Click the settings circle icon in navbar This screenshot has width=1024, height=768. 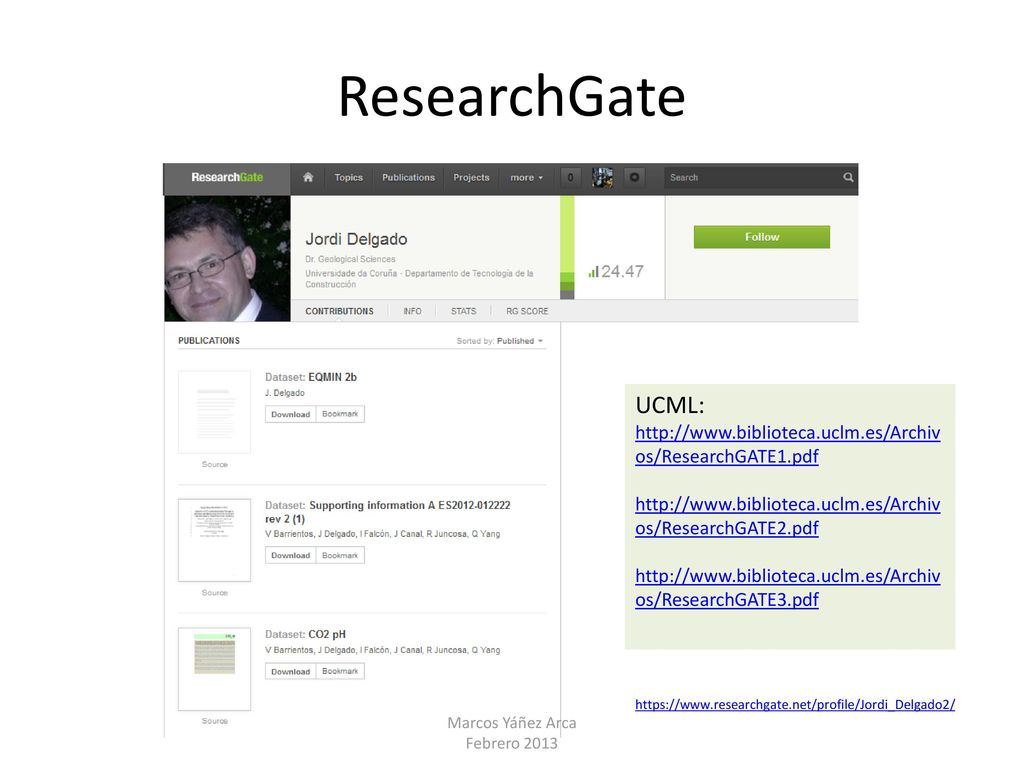pyautogui.click(x=634, y=177)
